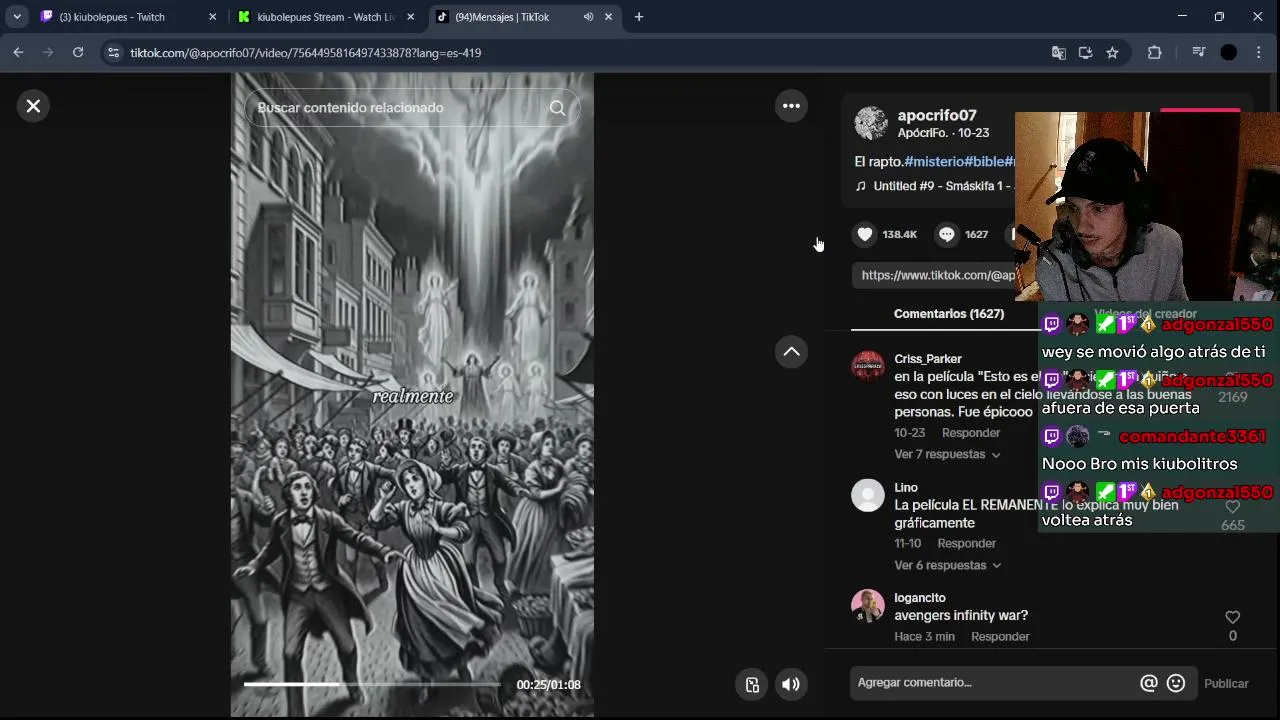The width and height of the screenshot is (1280, 720).
Task: Click the 'Agregar comentario...' input field
Action: (x=995, y=683)
